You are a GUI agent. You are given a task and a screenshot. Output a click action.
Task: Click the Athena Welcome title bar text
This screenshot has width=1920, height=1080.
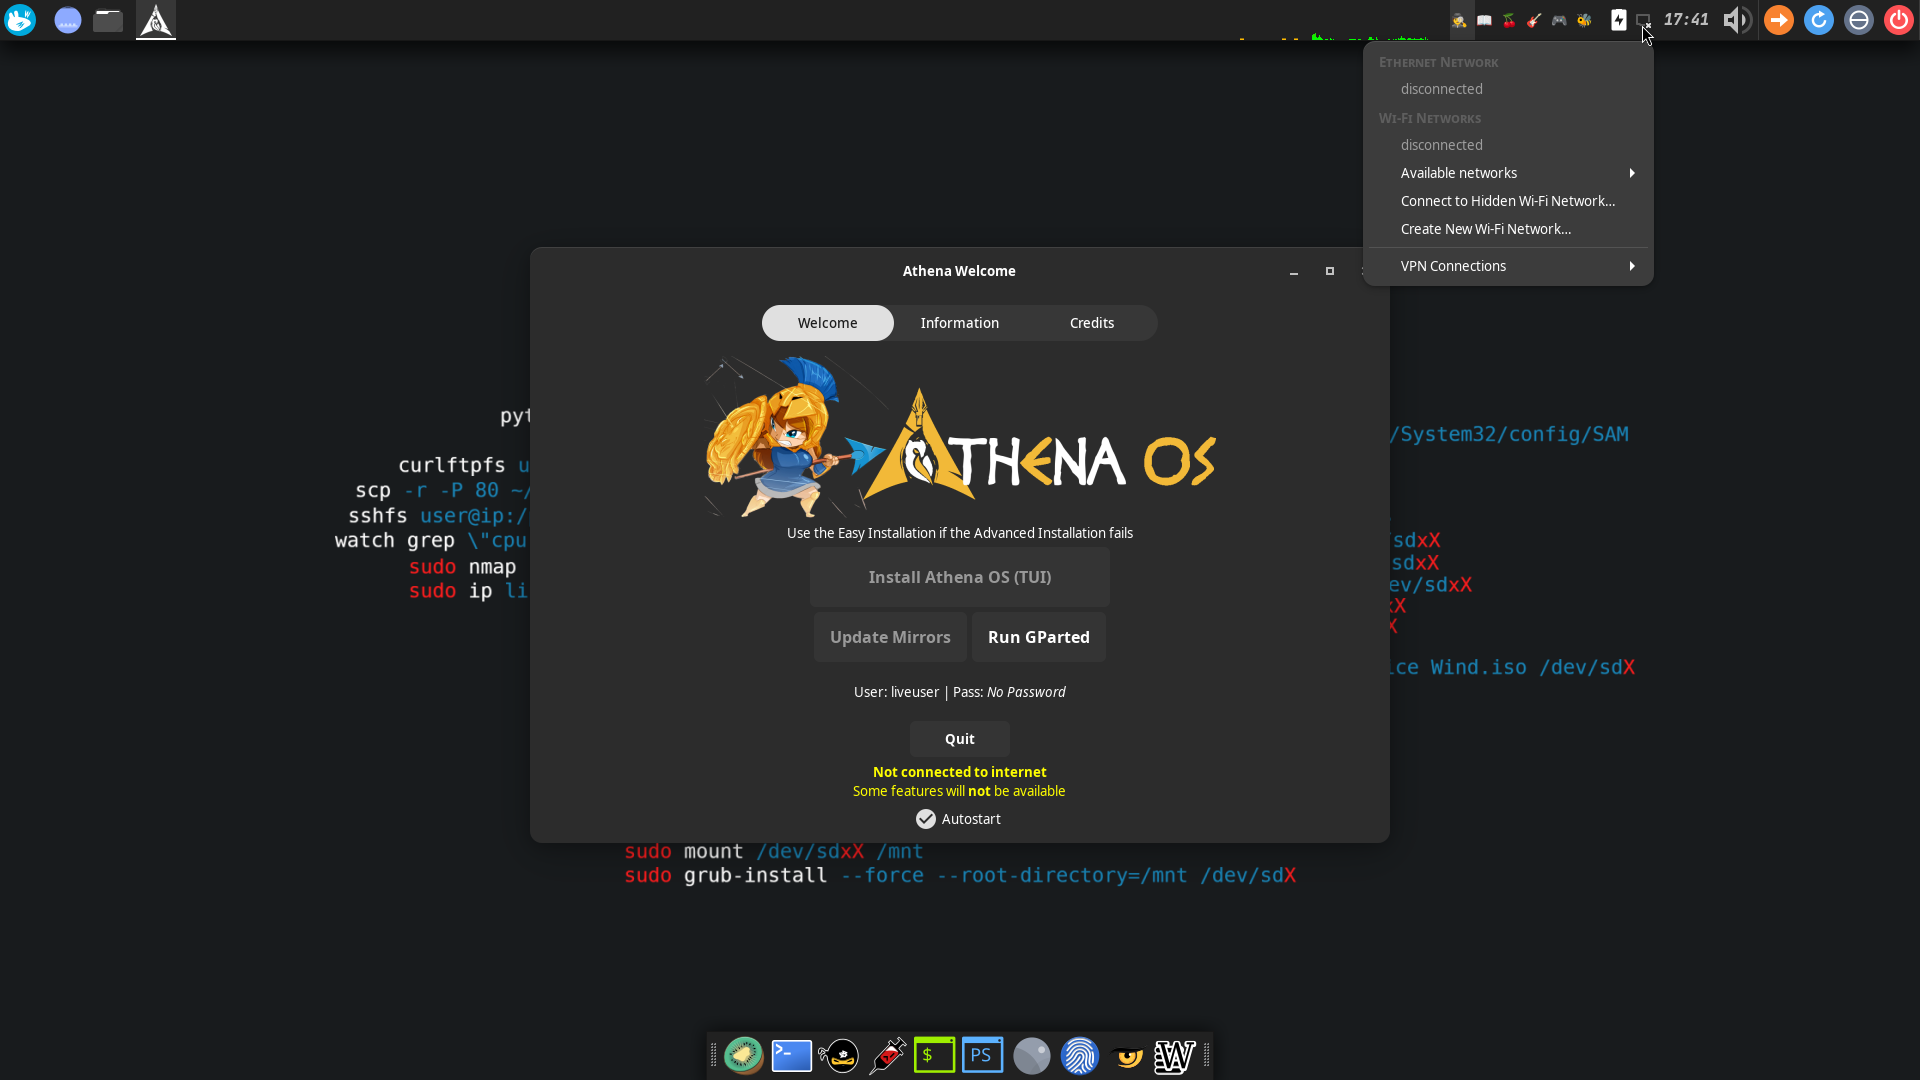click(959, 271)
